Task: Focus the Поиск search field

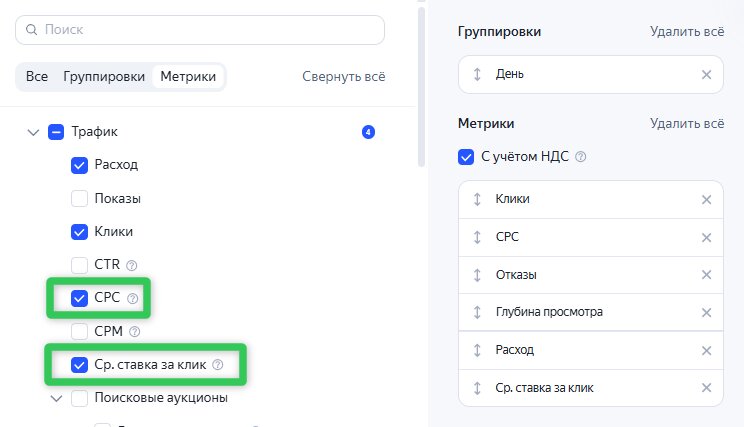Action: point(200,30)
